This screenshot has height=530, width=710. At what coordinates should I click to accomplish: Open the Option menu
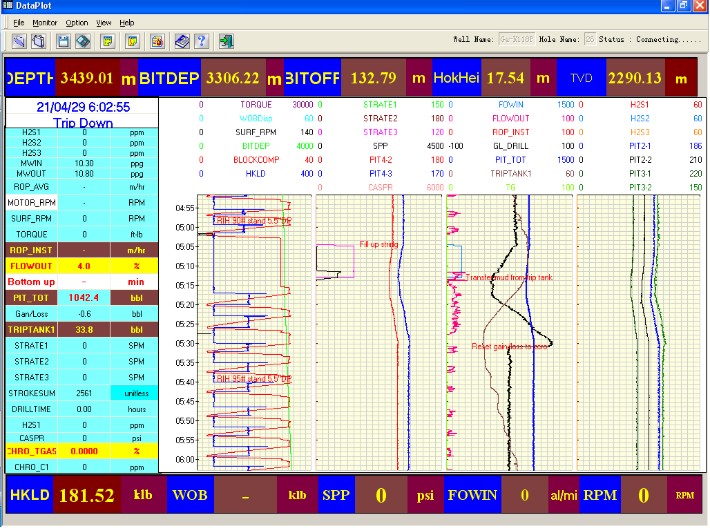[77, 21]
